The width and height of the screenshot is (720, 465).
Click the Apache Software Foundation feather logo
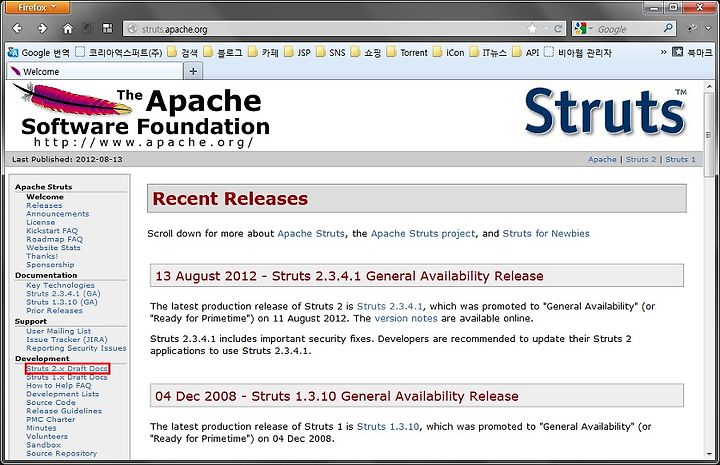point(141,115)
